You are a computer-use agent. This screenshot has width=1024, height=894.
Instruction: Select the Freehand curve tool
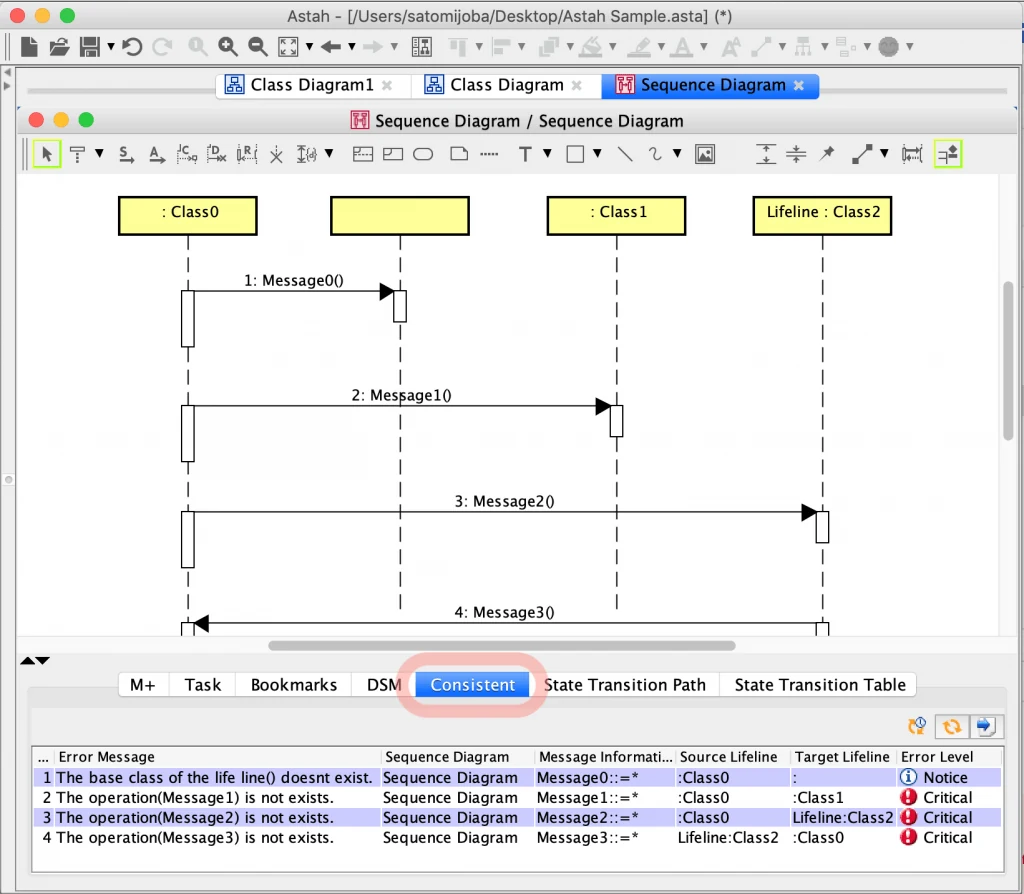coord(655,154)
